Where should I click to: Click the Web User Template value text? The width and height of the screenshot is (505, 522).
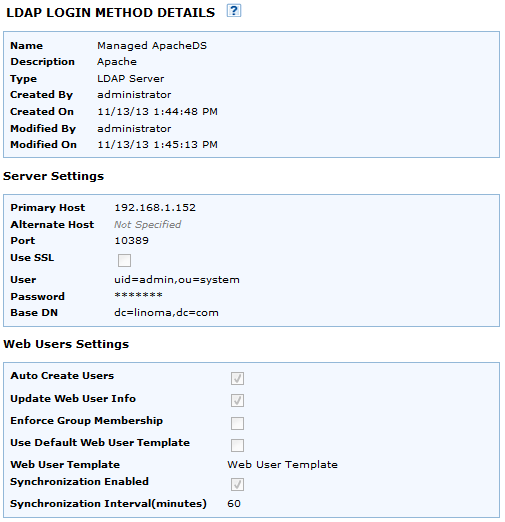[282, 464]
